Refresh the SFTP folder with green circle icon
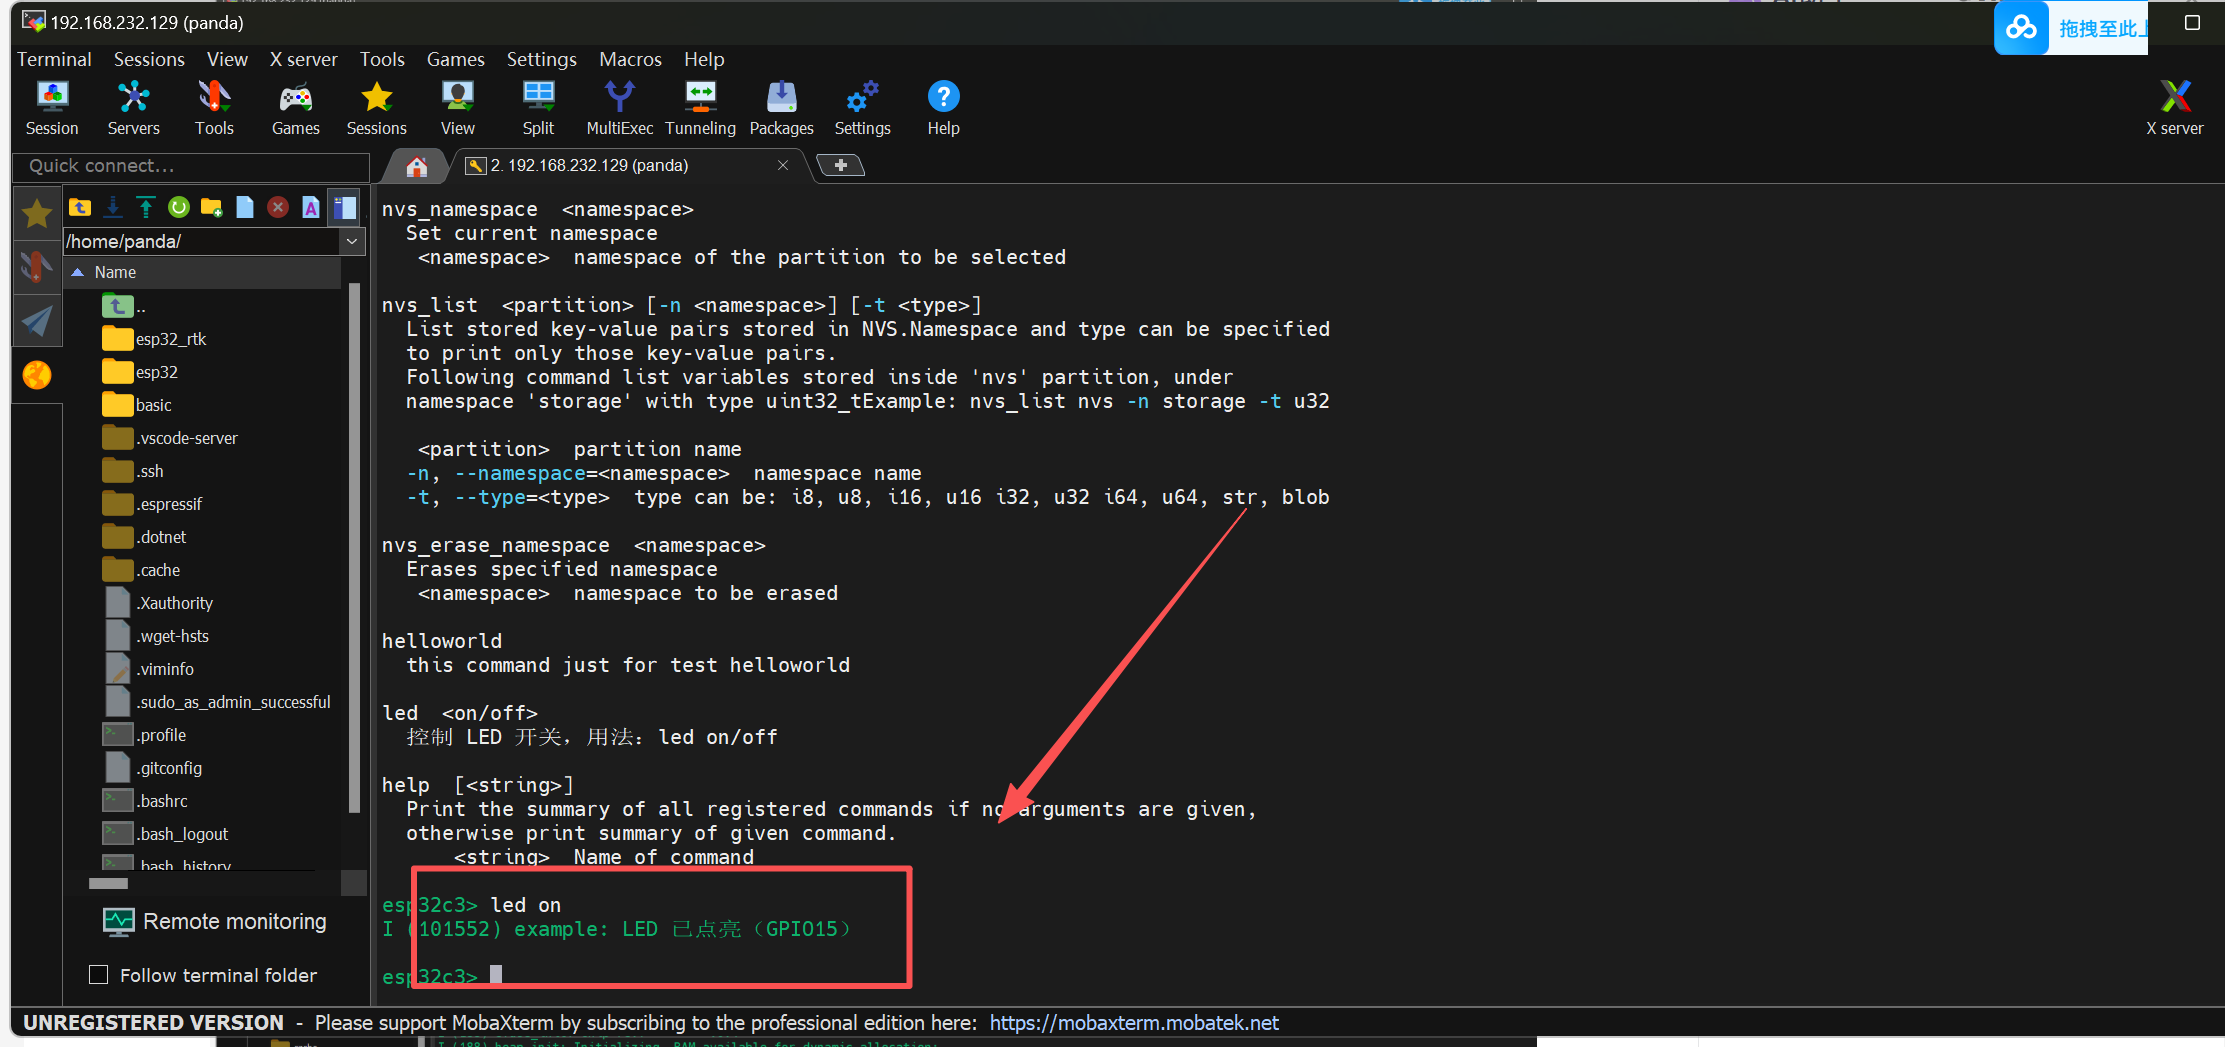The image size is (2225, 1047). (x=179, y=207)
